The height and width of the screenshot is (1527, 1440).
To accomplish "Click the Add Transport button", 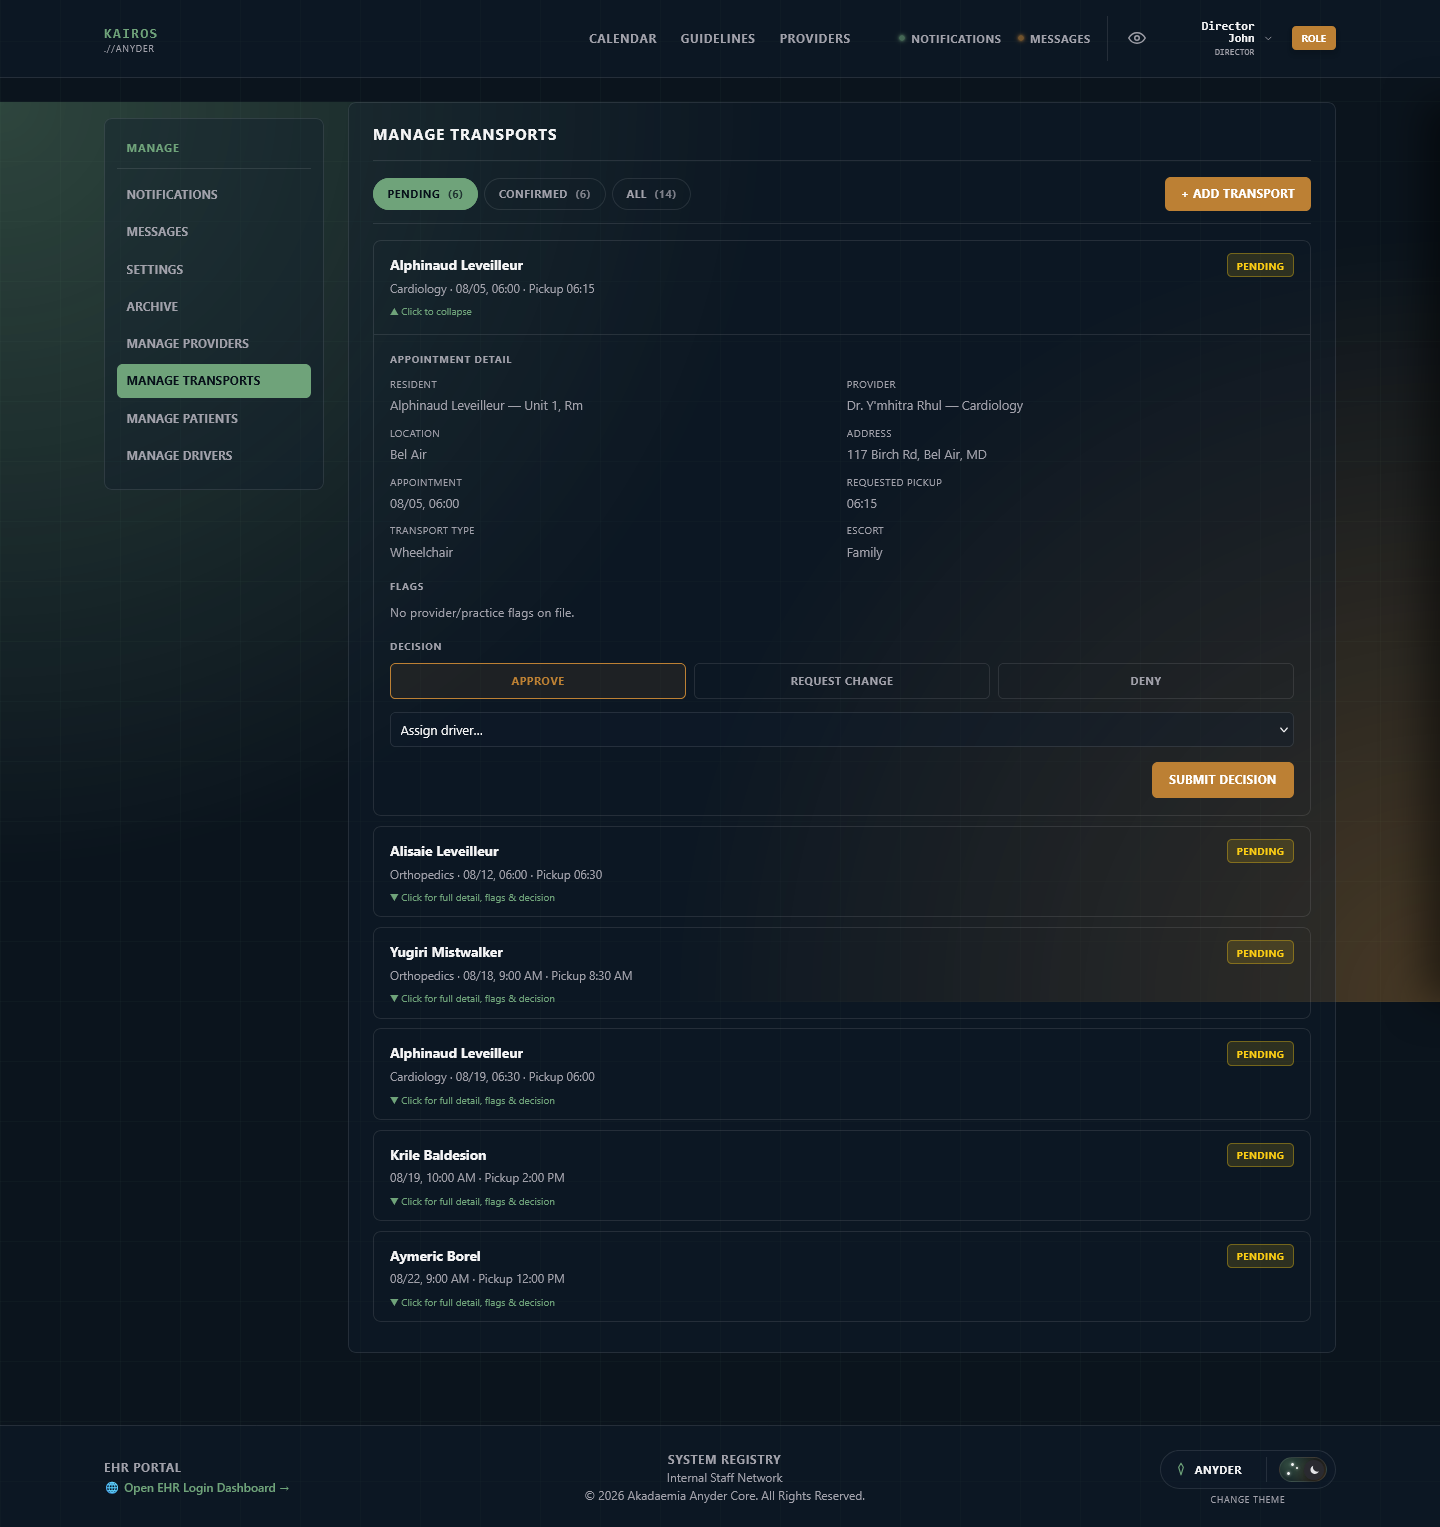I will click(x=1237, y=194).
